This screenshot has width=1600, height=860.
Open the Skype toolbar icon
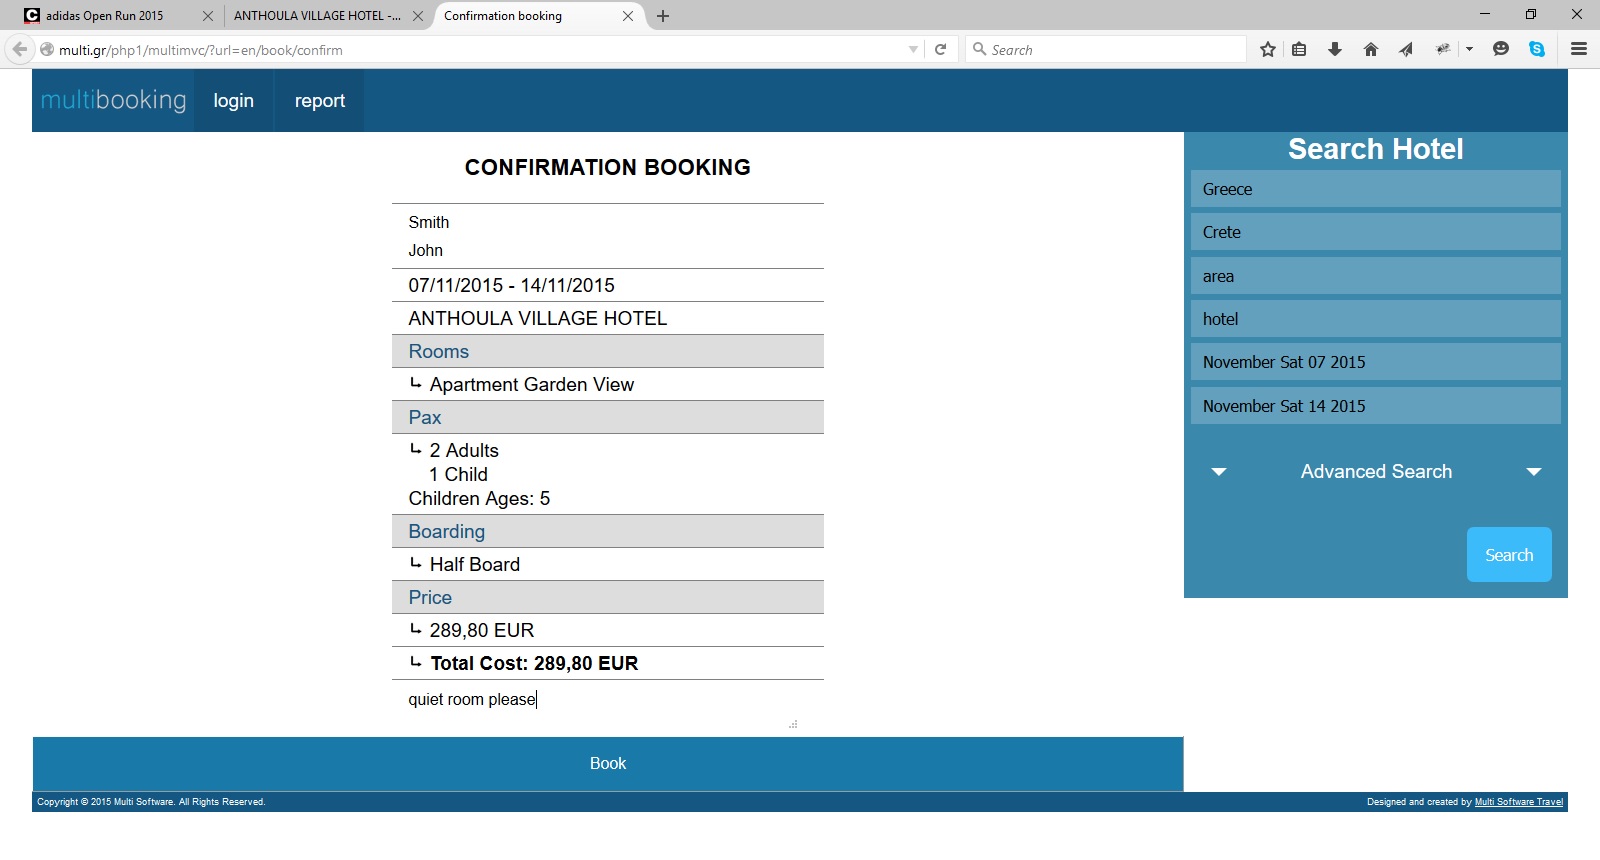(x=1537, y=49)
